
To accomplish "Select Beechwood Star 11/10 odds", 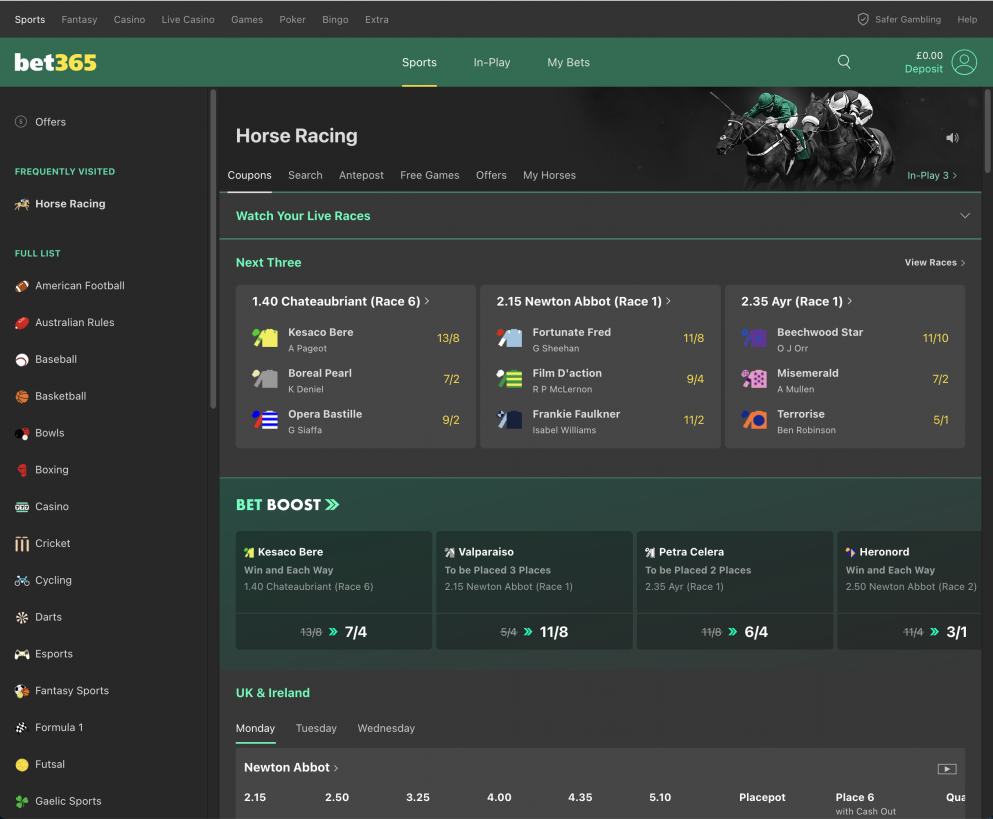I will (935, 338).
